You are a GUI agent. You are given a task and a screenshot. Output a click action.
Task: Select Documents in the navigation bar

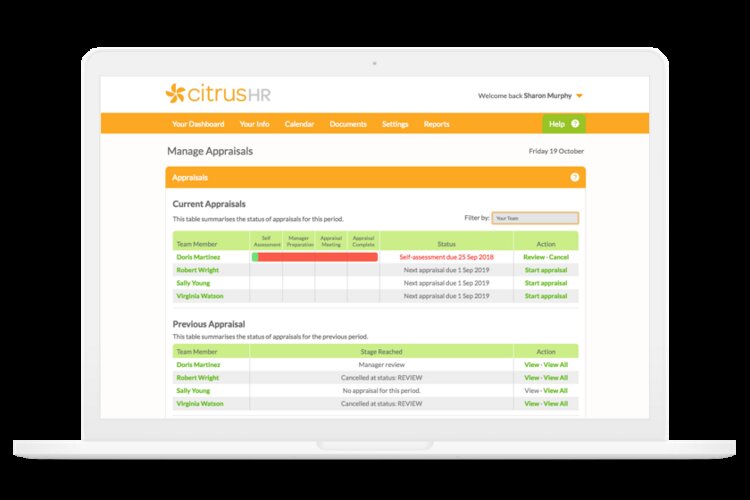click(x=348, y=124)
